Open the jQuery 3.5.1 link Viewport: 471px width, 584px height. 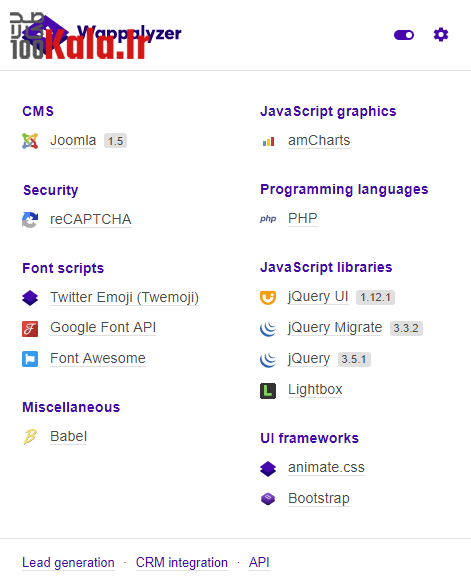click(x=309, y=358)
